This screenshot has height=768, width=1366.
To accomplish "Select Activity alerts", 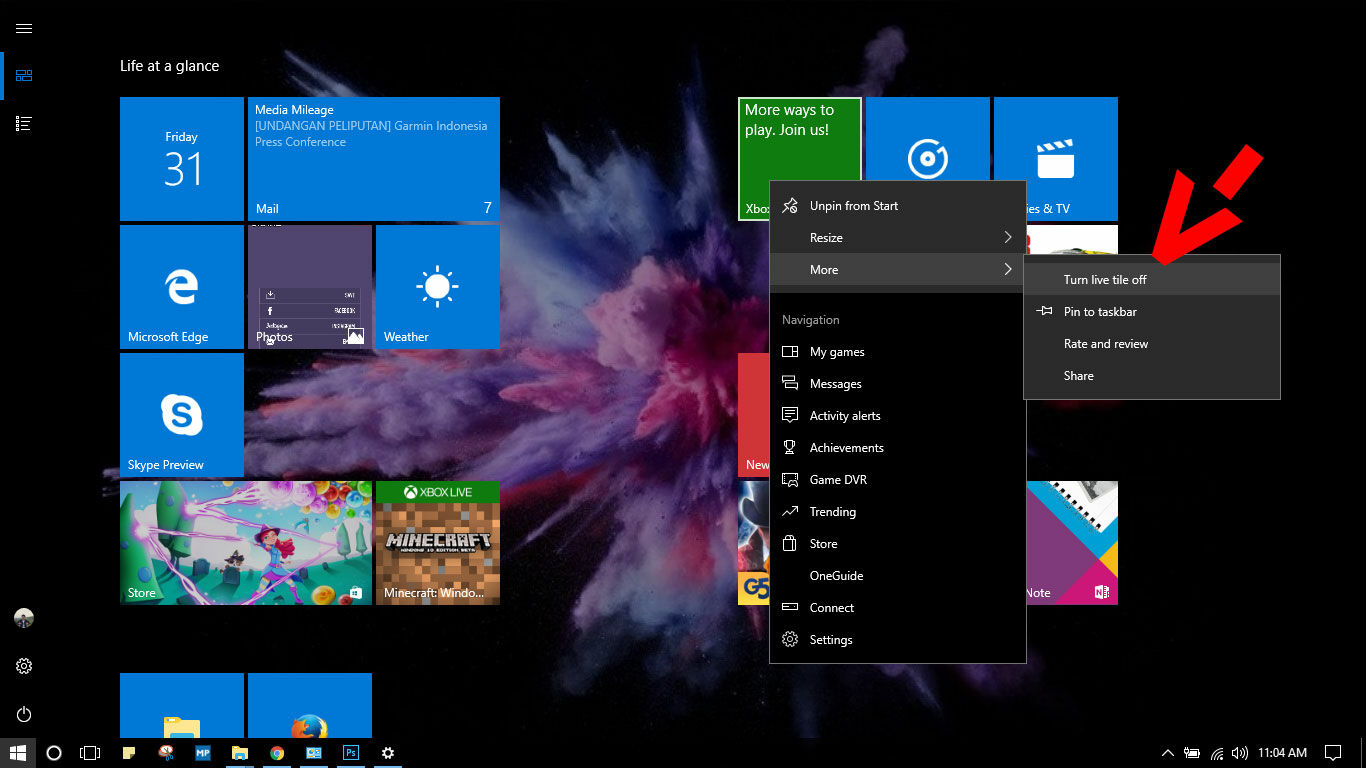I will pyautogui.click(x=898, y=416).
